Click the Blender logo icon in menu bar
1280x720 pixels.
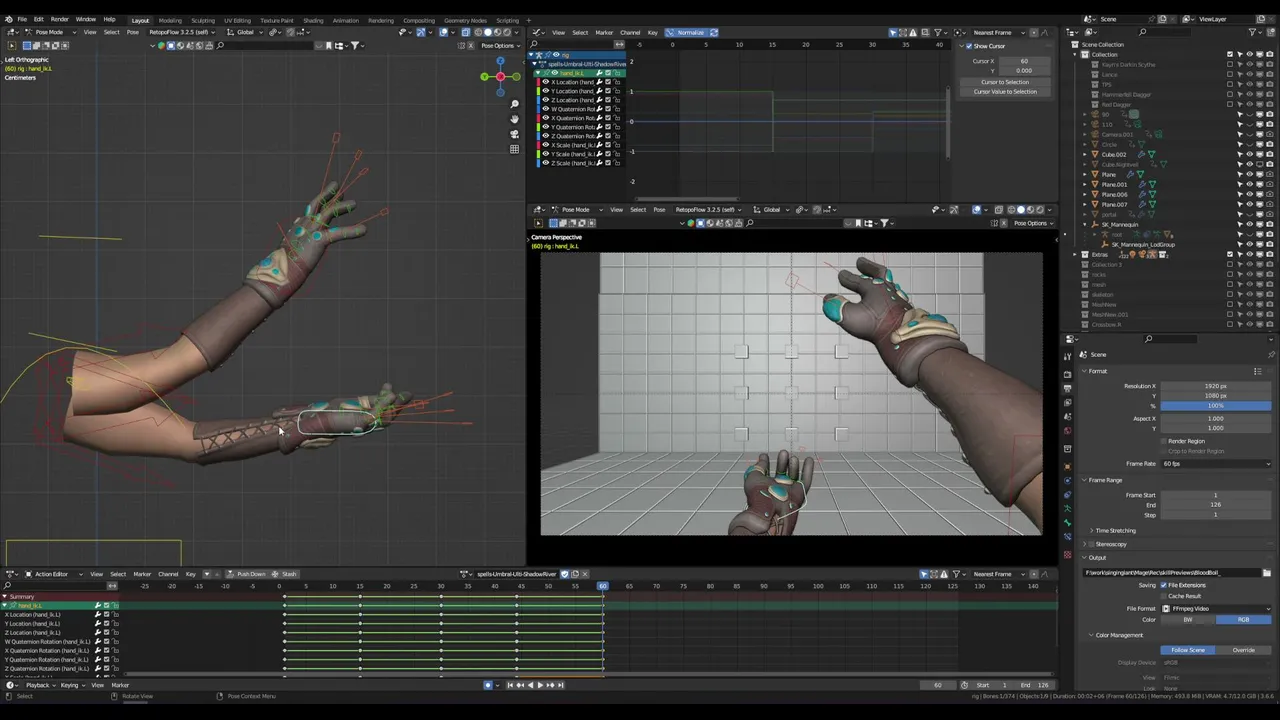pos(9,19)
